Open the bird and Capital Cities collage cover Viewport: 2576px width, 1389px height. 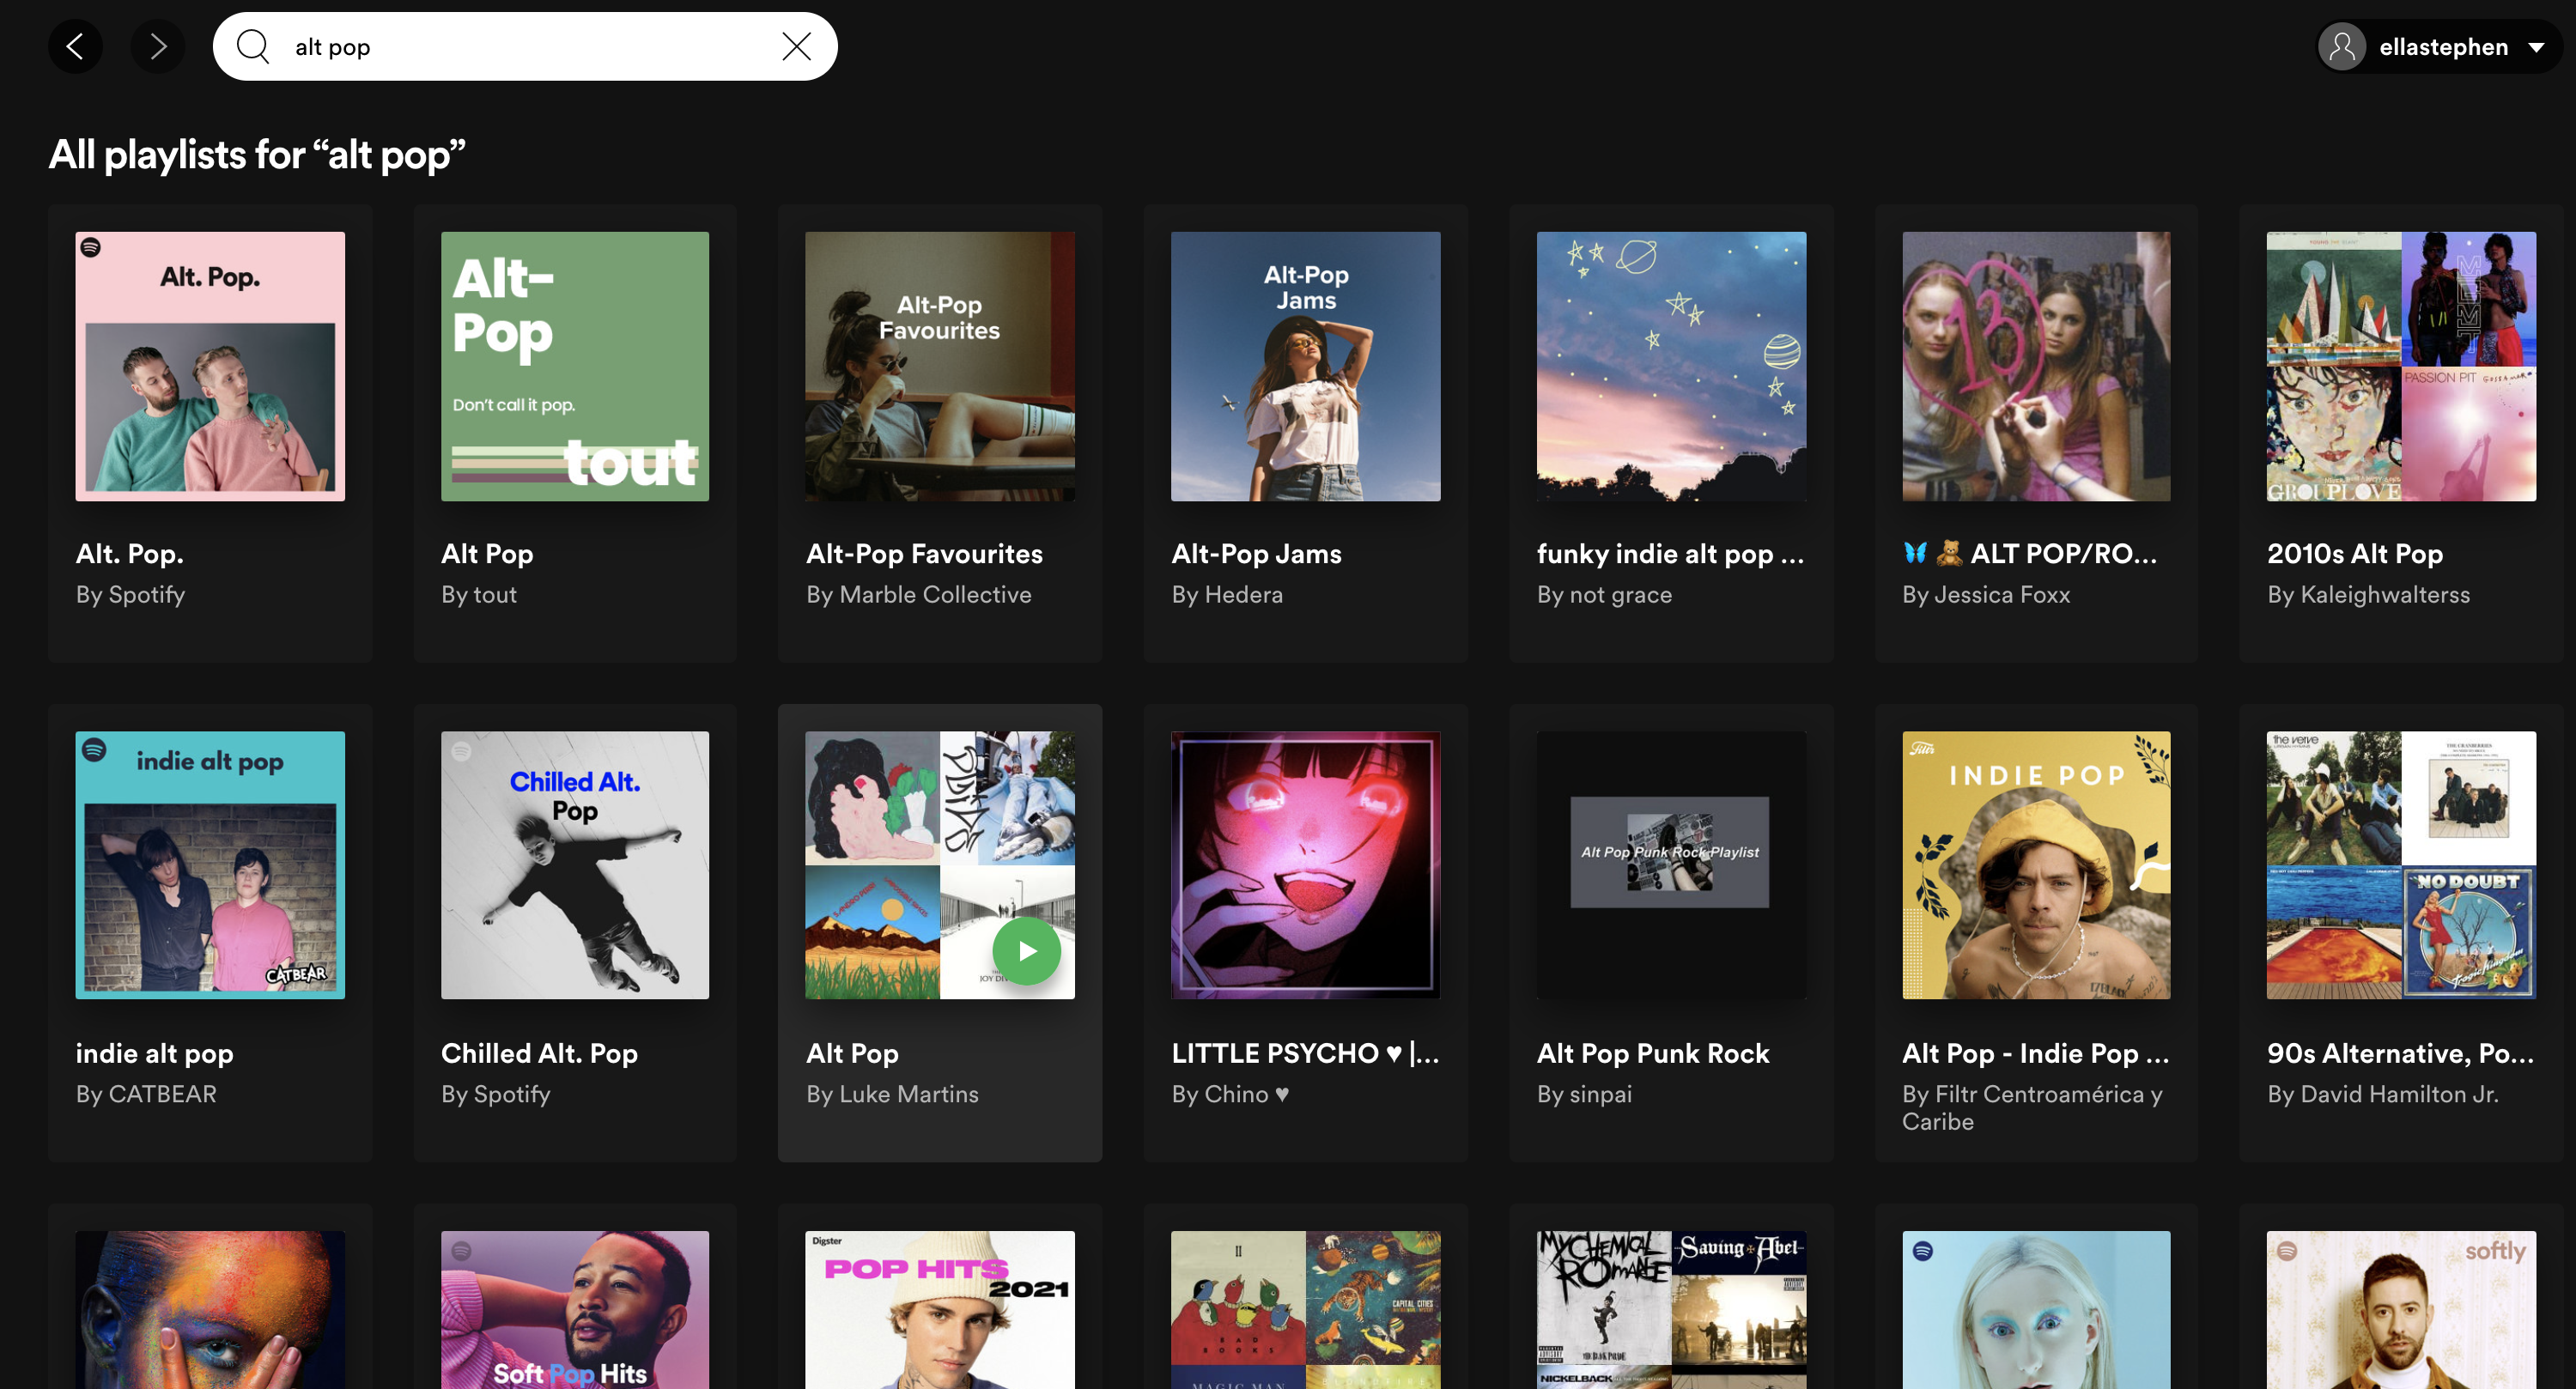tap(1305, 1309)
